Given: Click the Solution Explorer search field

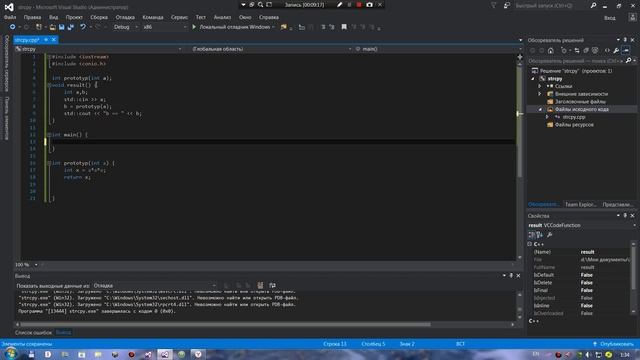Looking at the screenshot, I should 576,61.
